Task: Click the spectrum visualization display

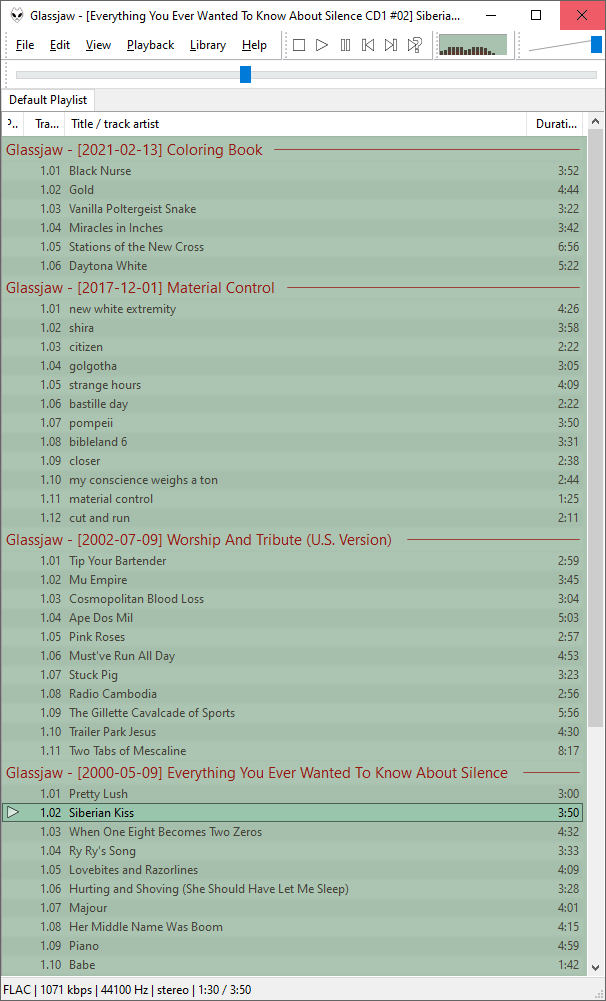Action: 473,45
